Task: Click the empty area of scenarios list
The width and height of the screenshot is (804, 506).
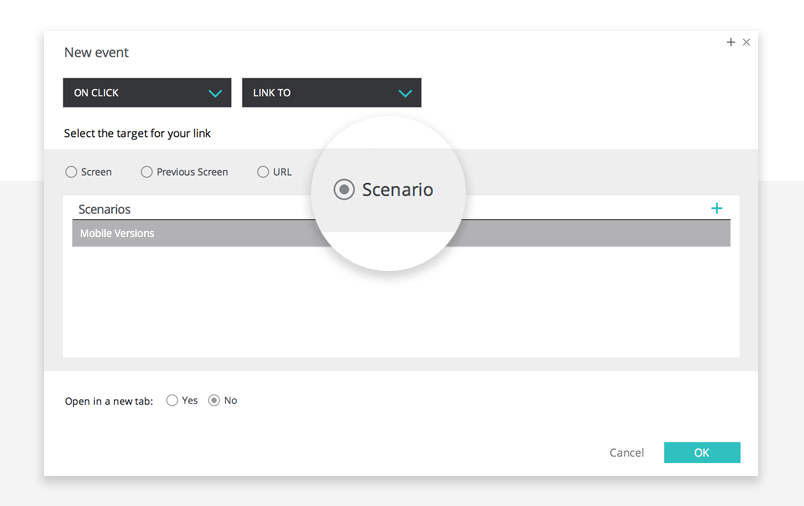Action: 401,301
